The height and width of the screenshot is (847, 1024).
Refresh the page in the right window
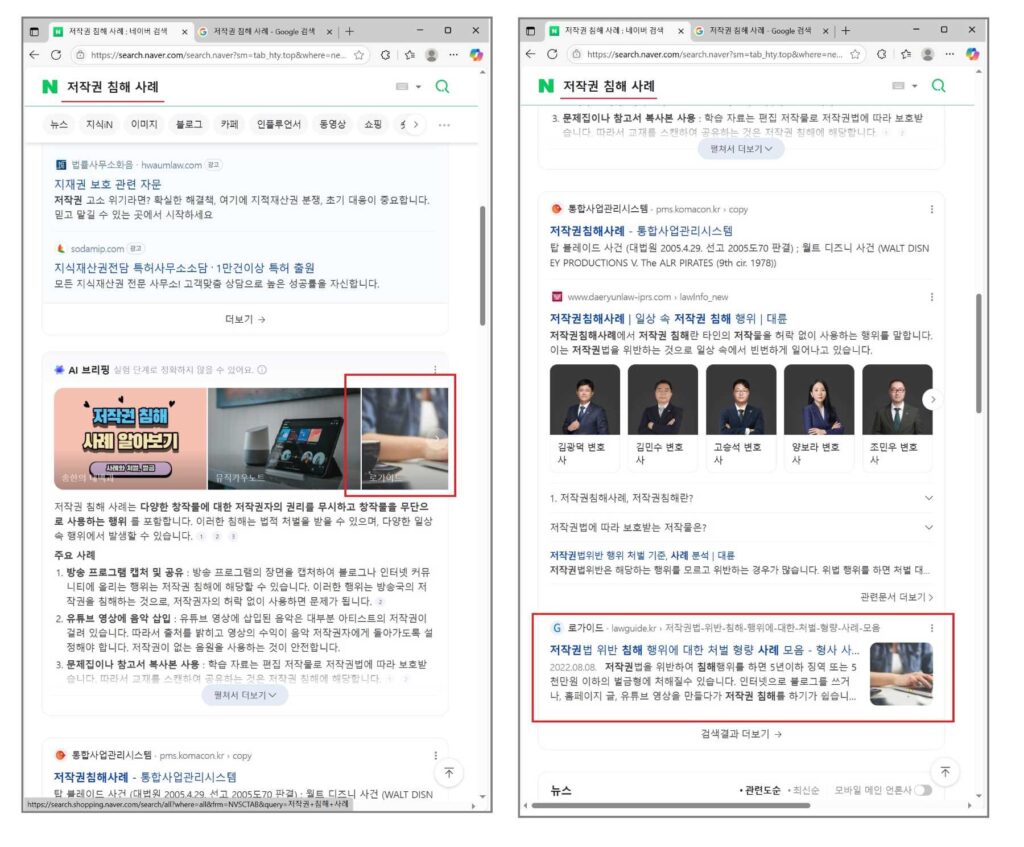(x=552, y=54)
